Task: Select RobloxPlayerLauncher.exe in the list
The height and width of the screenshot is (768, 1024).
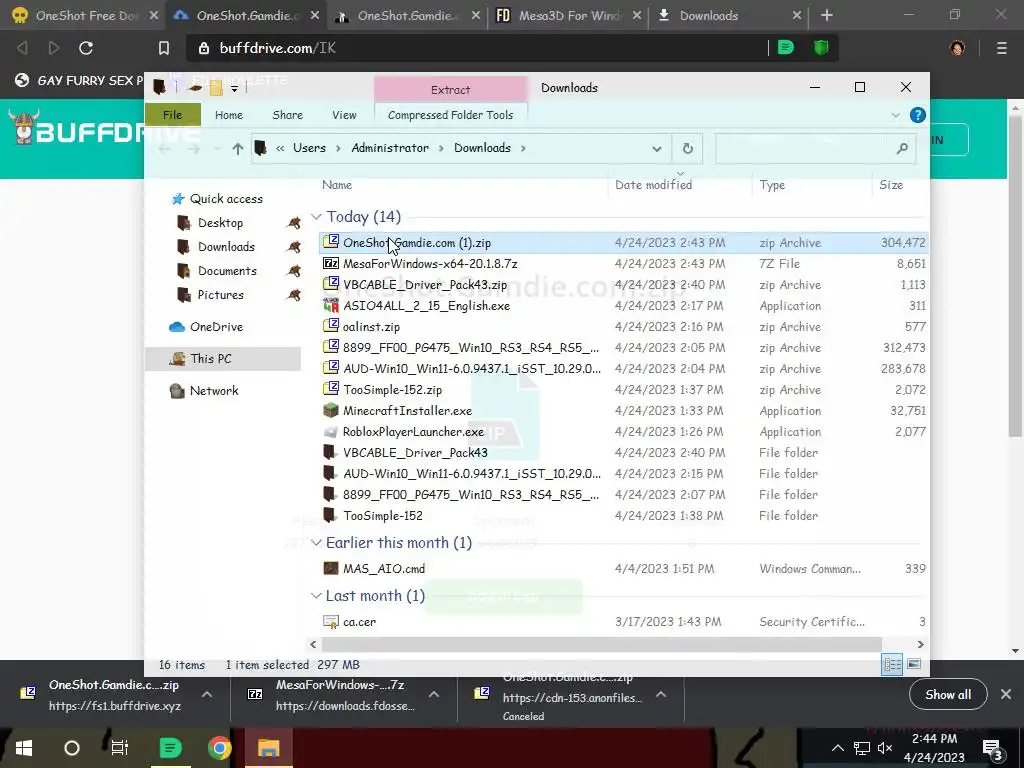Action: 413,432
